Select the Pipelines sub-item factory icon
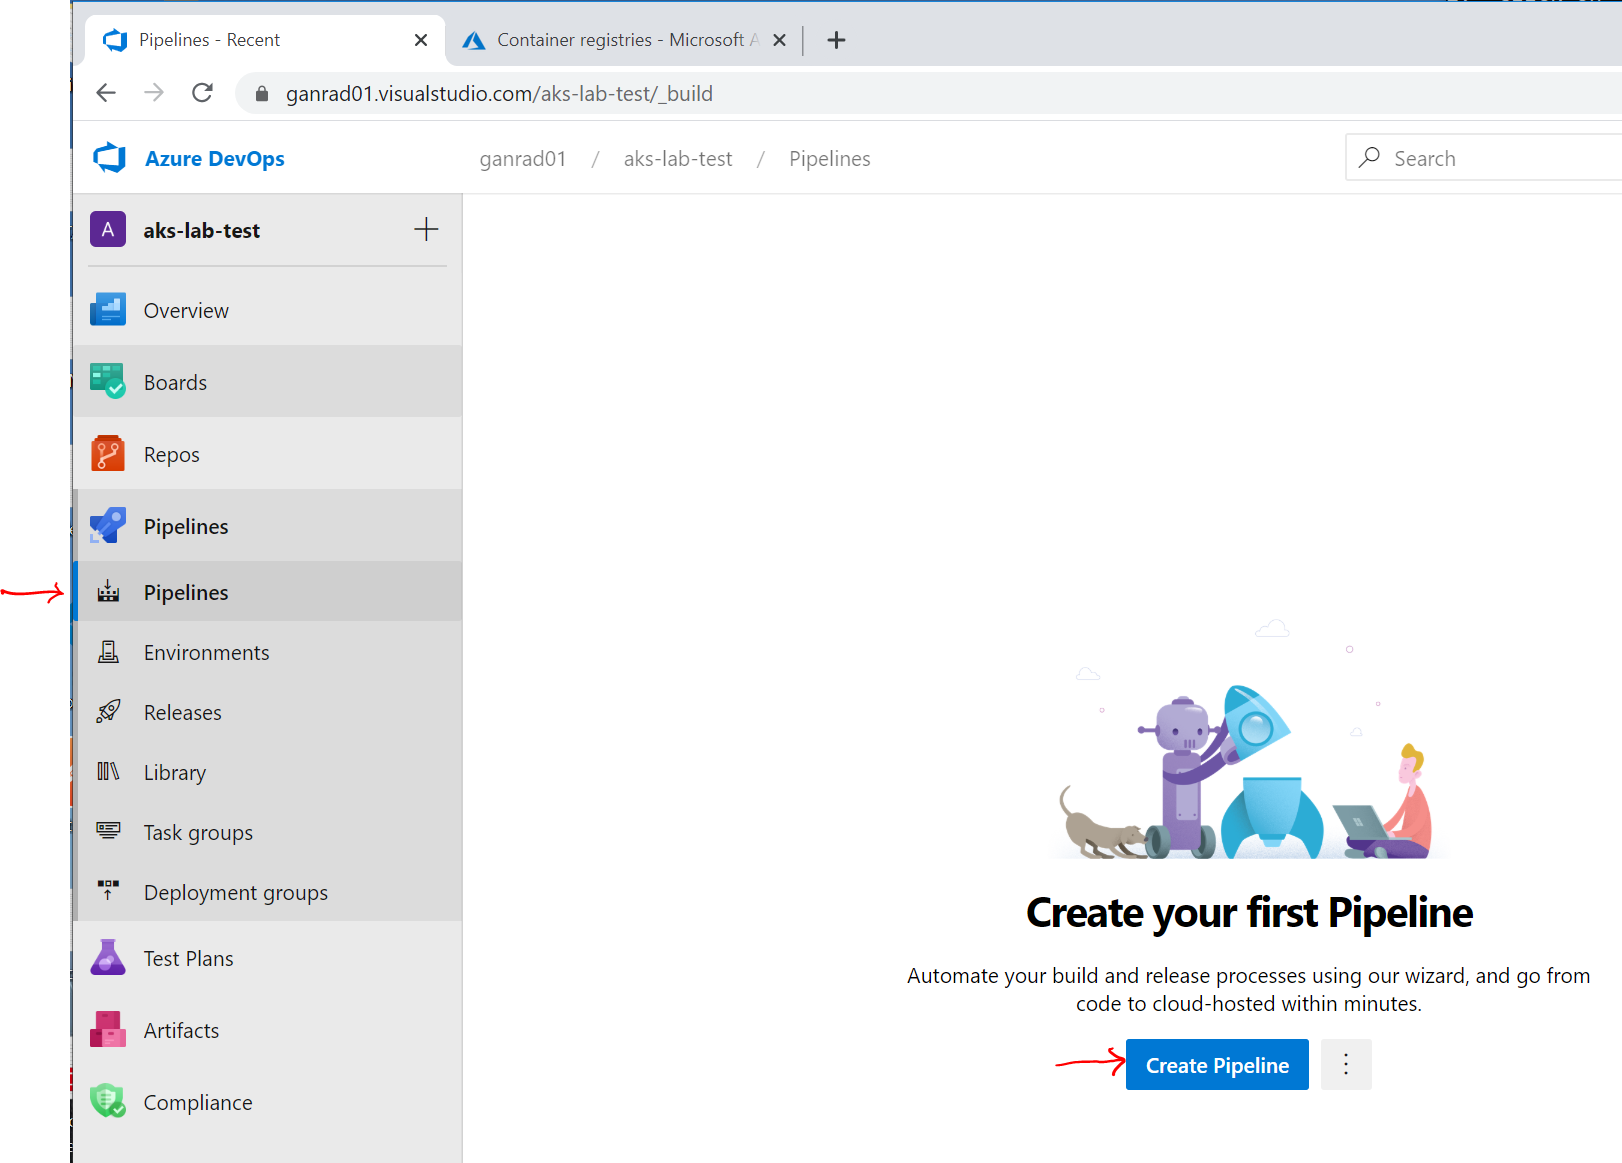1622x1163 pixels. [x=108, y=592]
